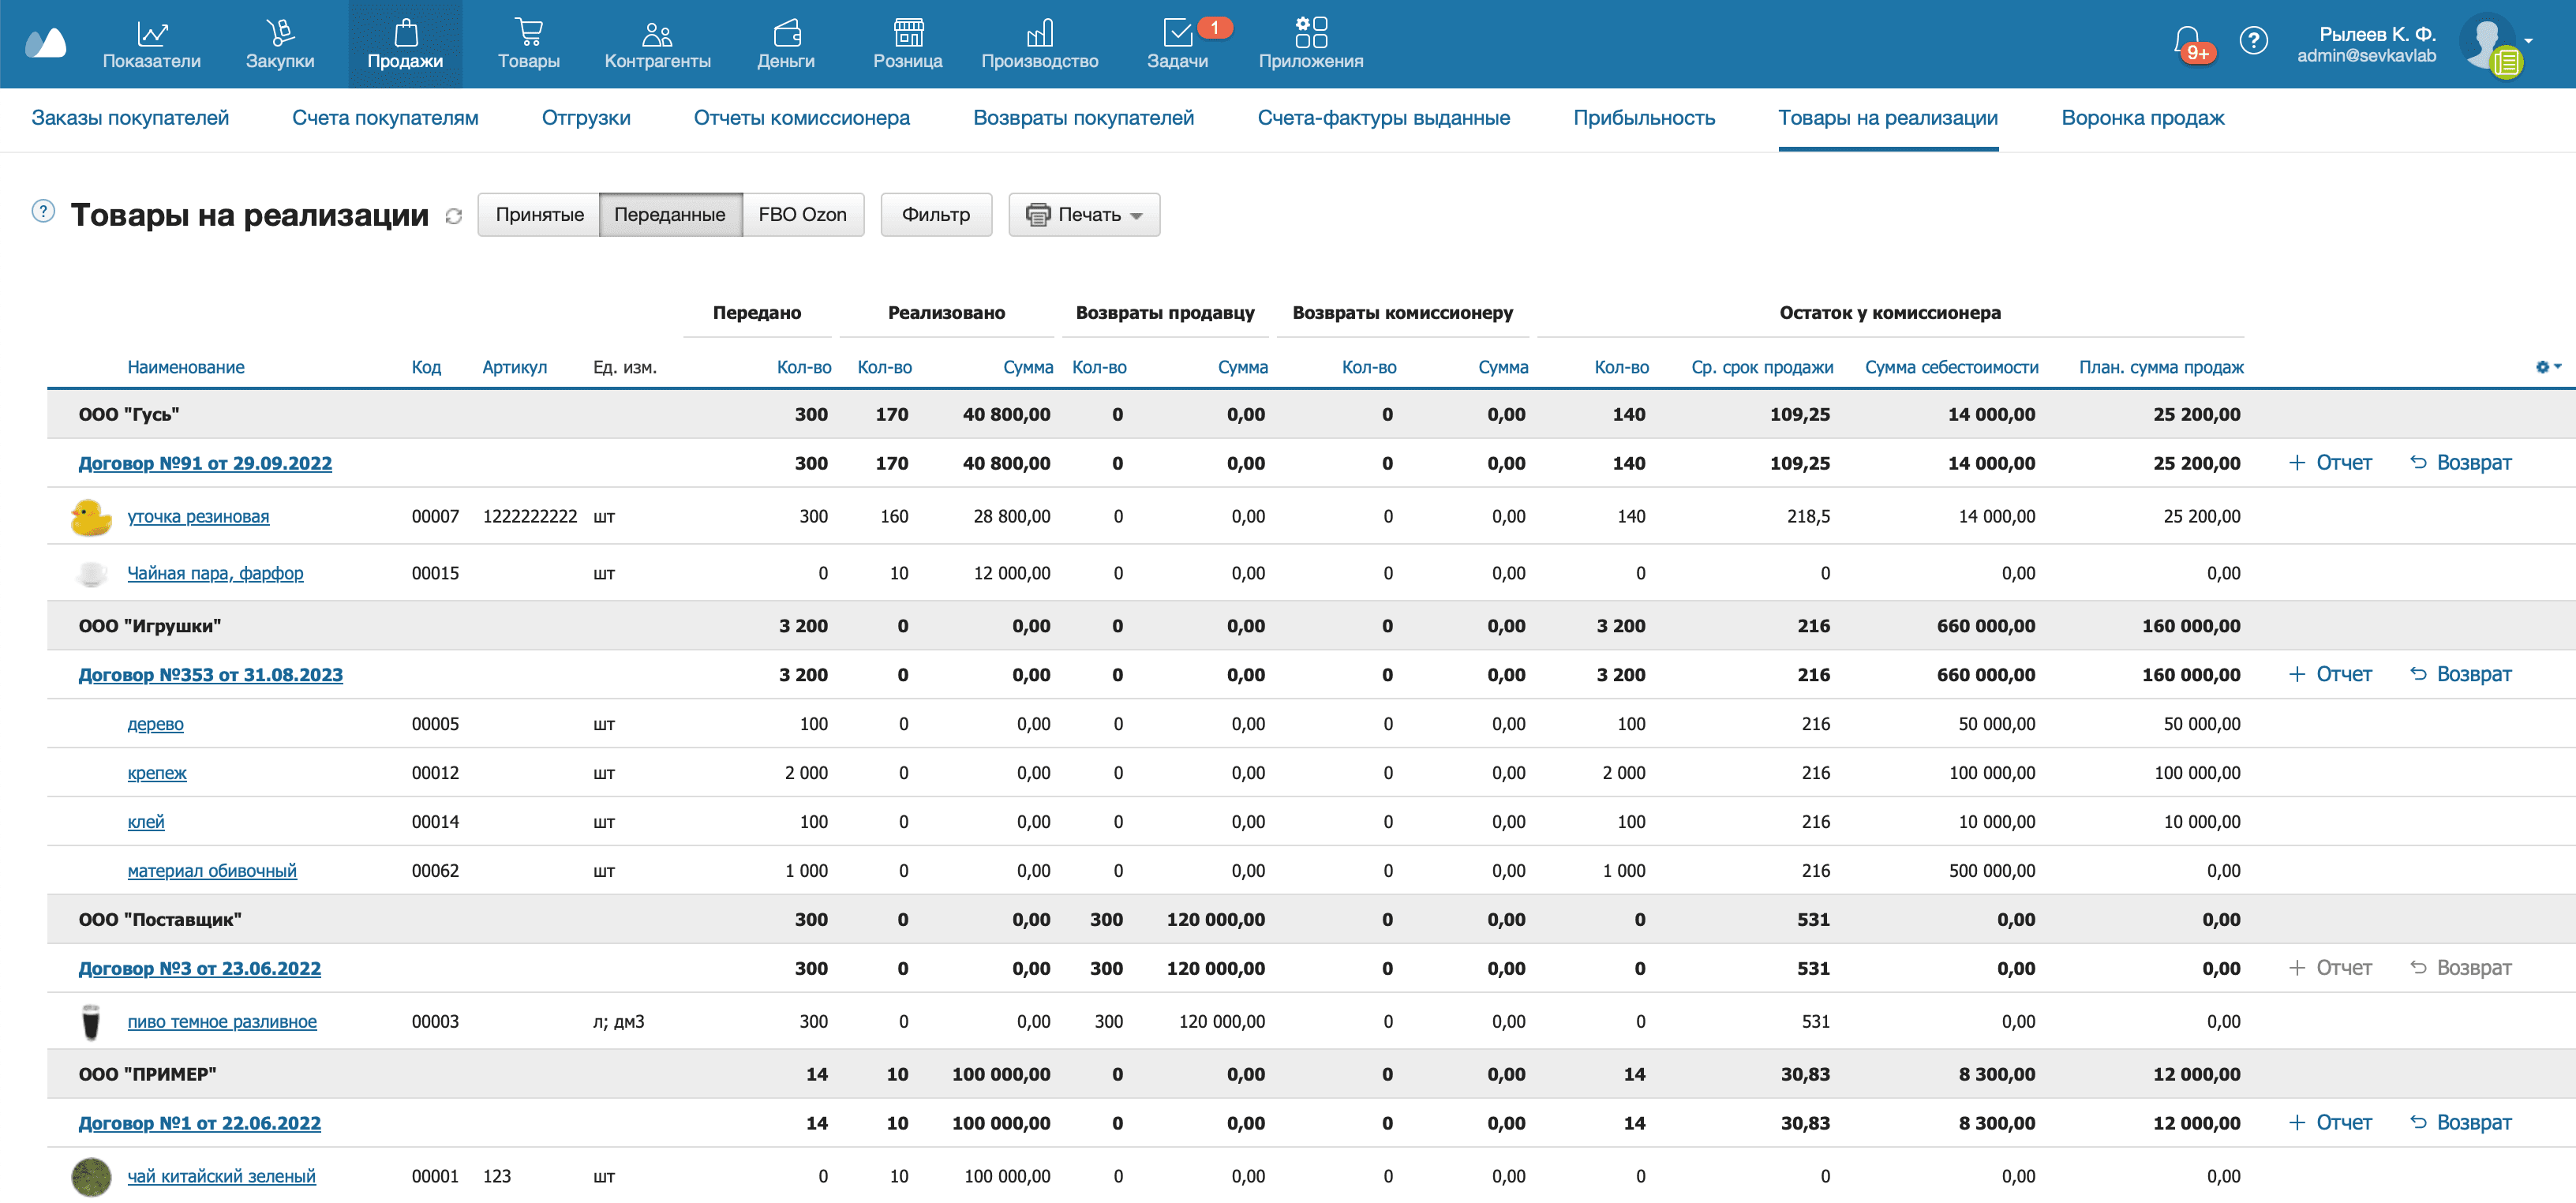
Task: Open the Розница store icon
Action: click(x=907, y=34)
